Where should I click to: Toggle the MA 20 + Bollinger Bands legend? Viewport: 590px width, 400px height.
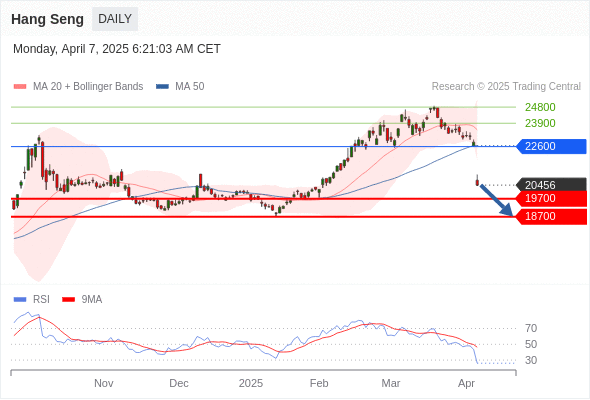click(x=78, y=87)
